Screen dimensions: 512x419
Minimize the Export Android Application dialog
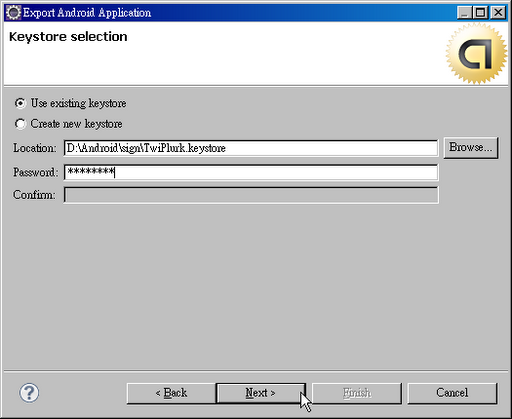click(464, 13)
